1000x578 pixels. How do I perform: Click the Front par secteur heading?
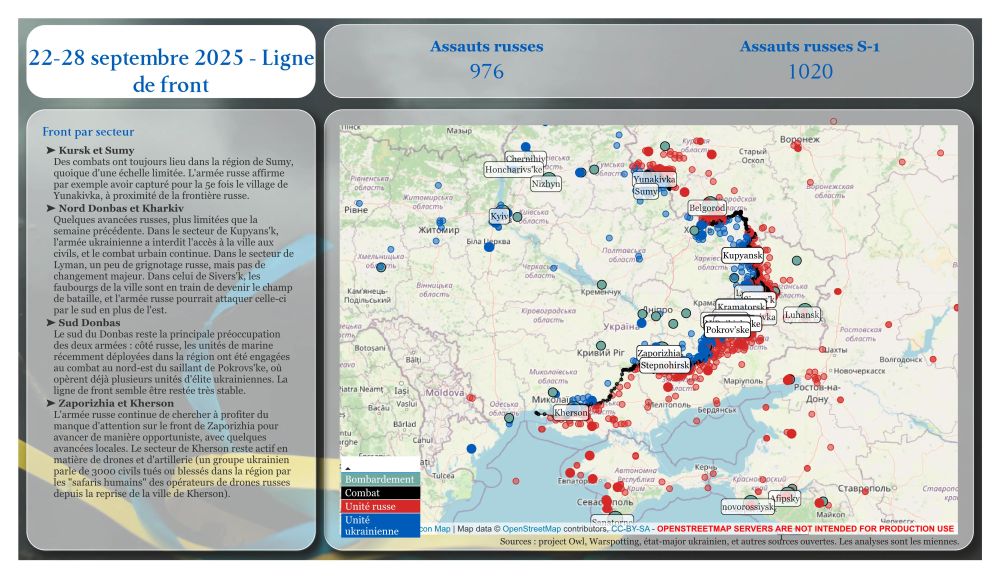(88, 132)
